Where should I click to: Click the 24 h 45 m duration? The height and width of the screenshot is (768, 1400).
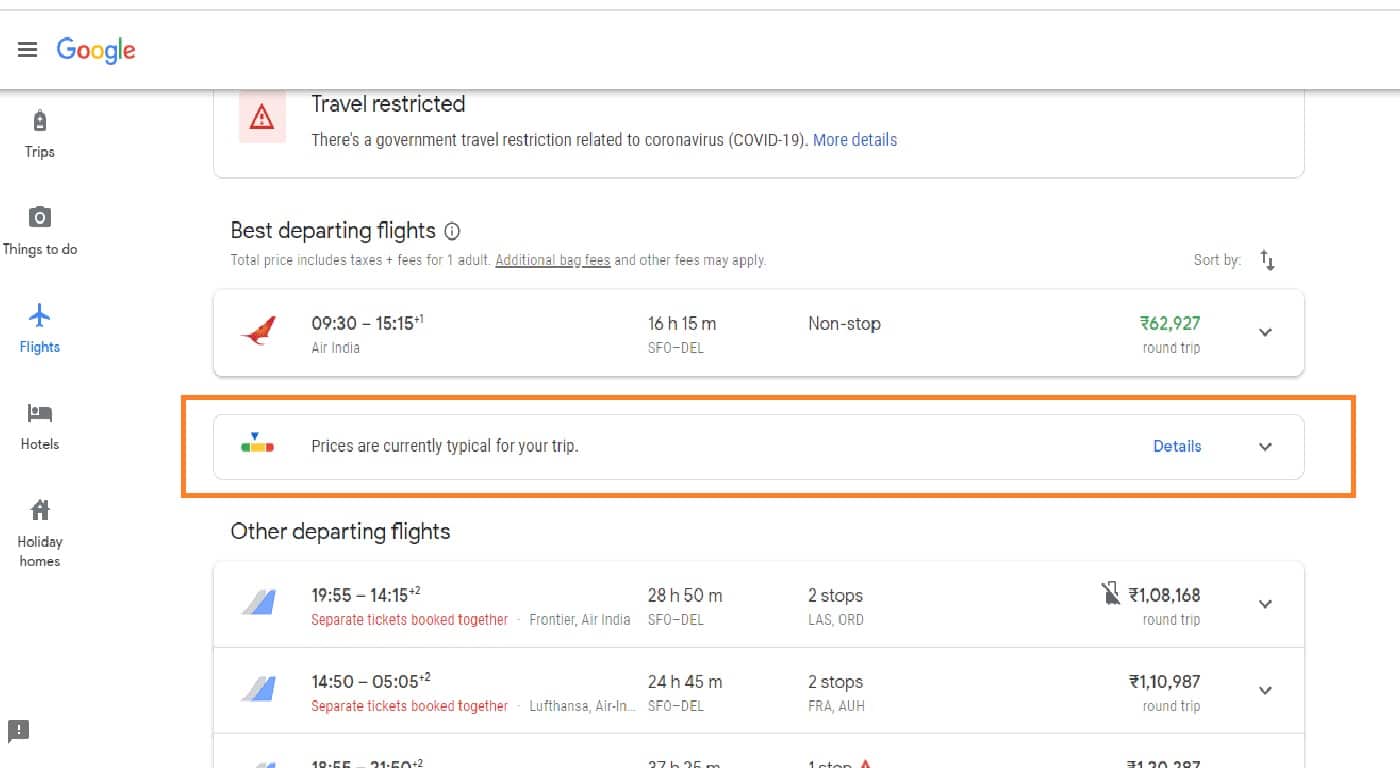(685, 681)
